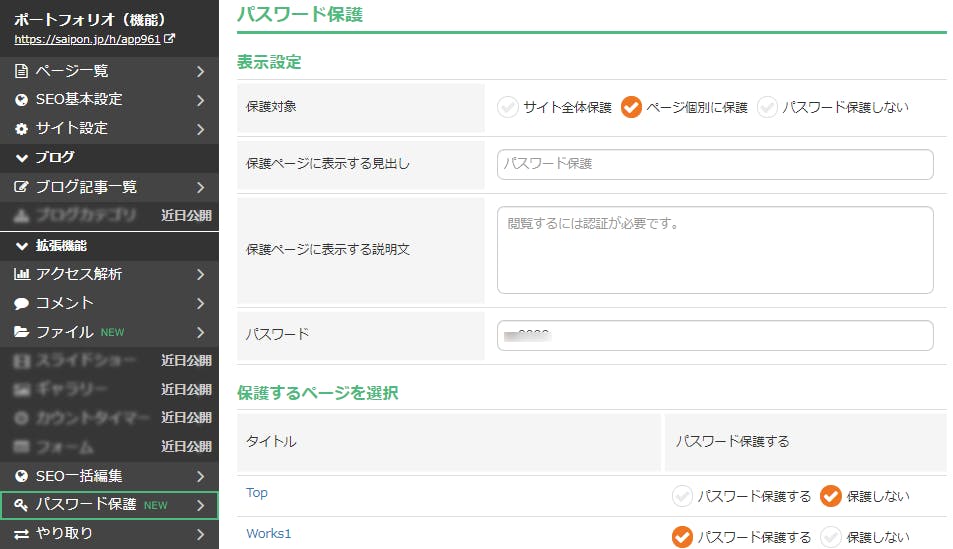Viewport: 953px width, 549px height.
Task: Click the external link icon beside site URL
Action: (x=170, y=40)
